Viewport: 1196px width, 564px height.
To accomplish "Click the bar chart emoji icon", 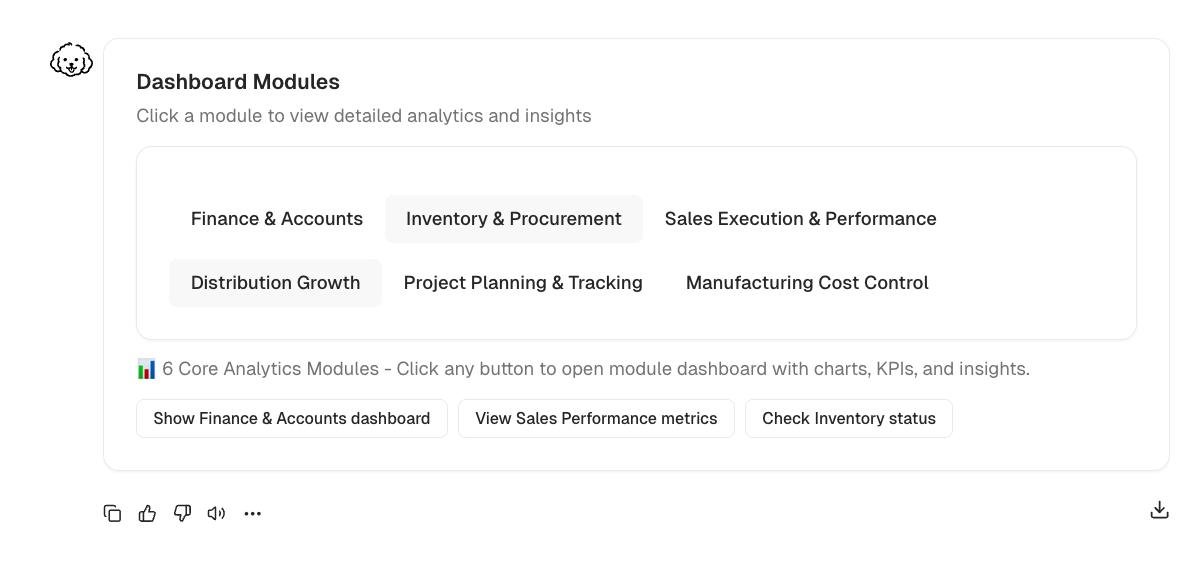I will coord(146,369).
